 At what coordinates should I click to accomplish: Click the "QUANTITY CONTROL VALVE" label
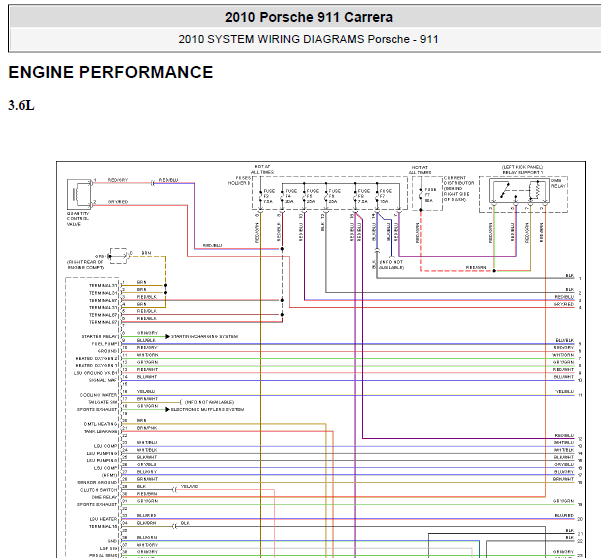click(78, 218)
